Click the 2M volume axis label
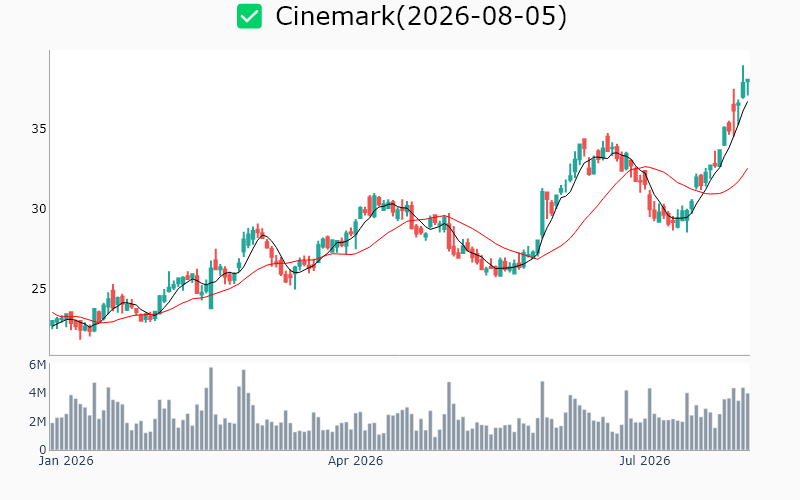The height and width of the screenshot is (500, 800). click(37, 421)
